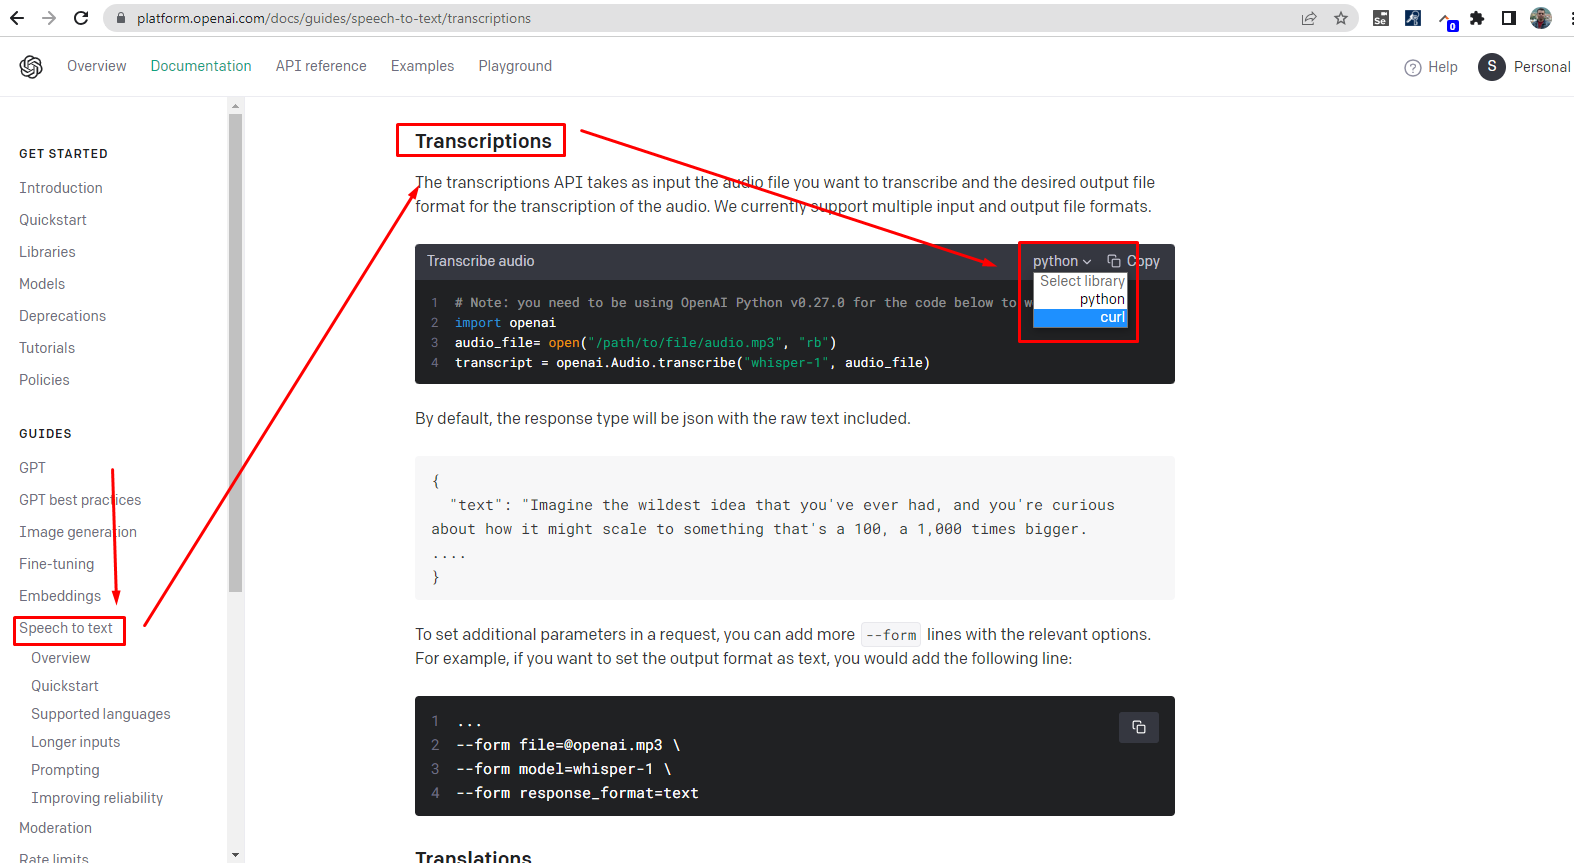Jump to Prompting section
1574x863 pixels.
pos(65,770)
